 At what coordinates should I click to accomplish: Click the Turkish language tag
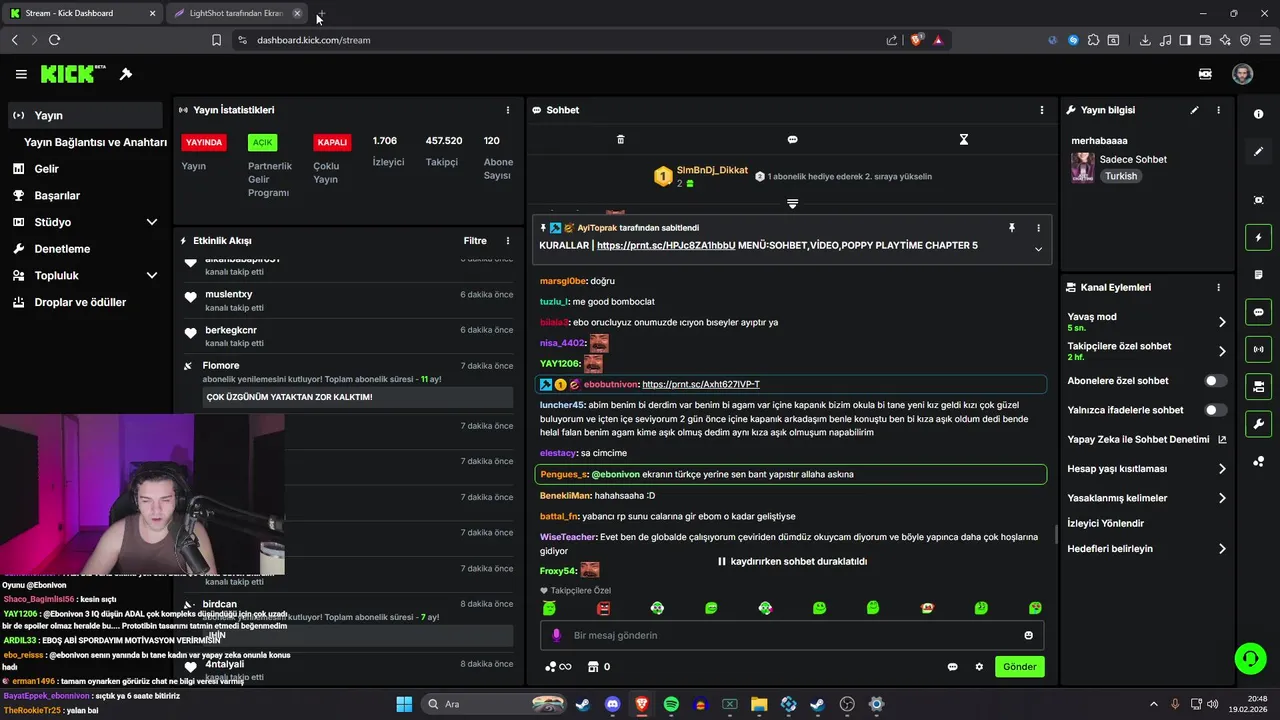[x=1121, y=176]
